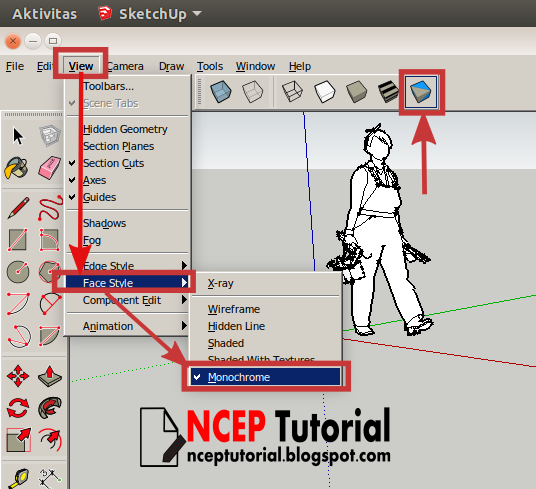Open the File menu

(x=15, y=66)
